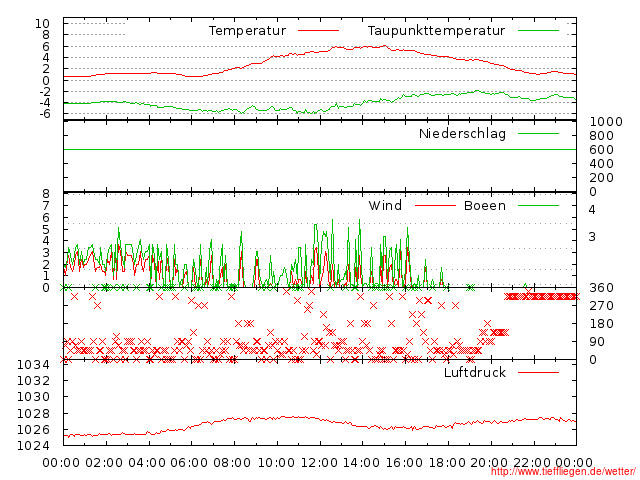640x480 pixels.
Task: Click the 600 precipitation axis value
Action: (x=602, y=150)
